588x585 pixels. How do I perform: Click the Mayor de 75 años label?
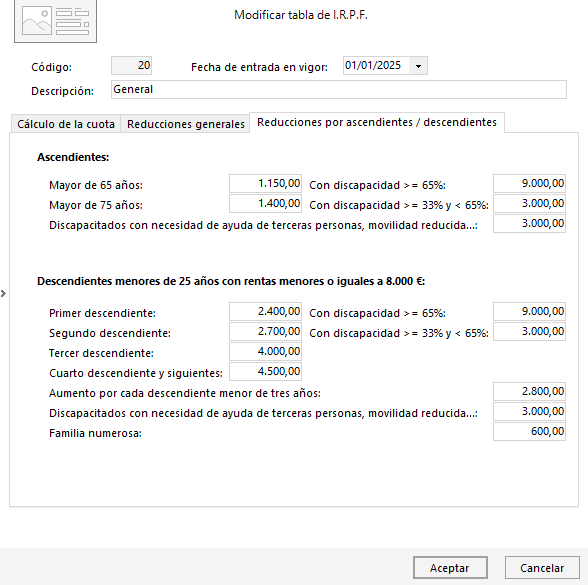[96, 206]
